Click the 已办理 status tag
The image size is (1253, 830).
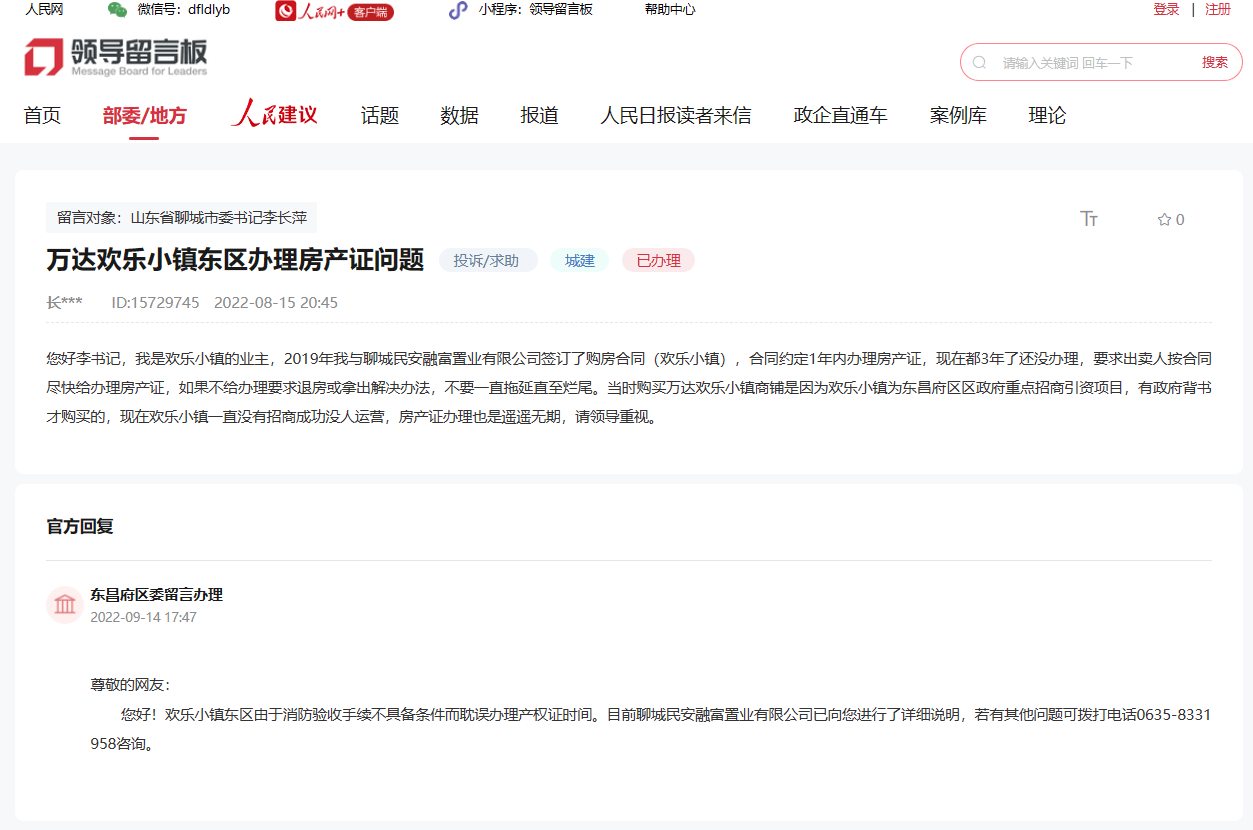click(658, 261)
